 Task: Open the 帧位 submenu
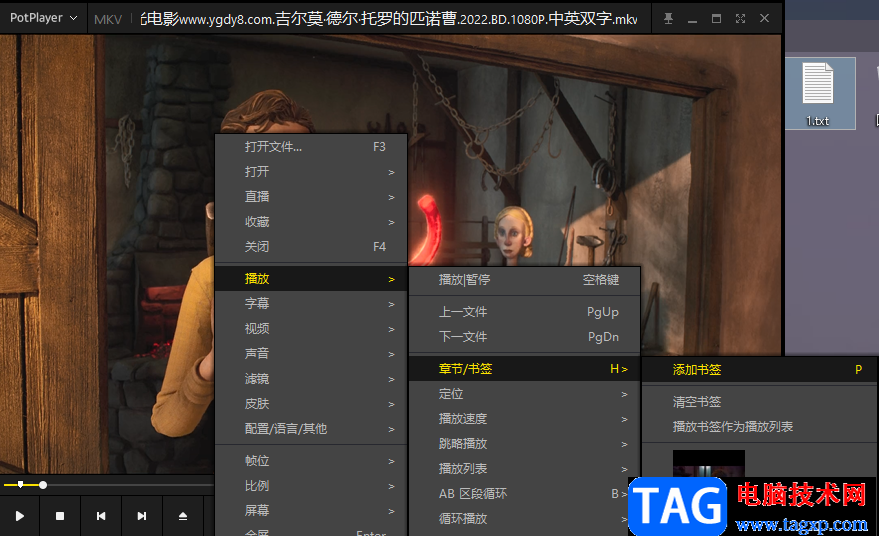(311, 461)
